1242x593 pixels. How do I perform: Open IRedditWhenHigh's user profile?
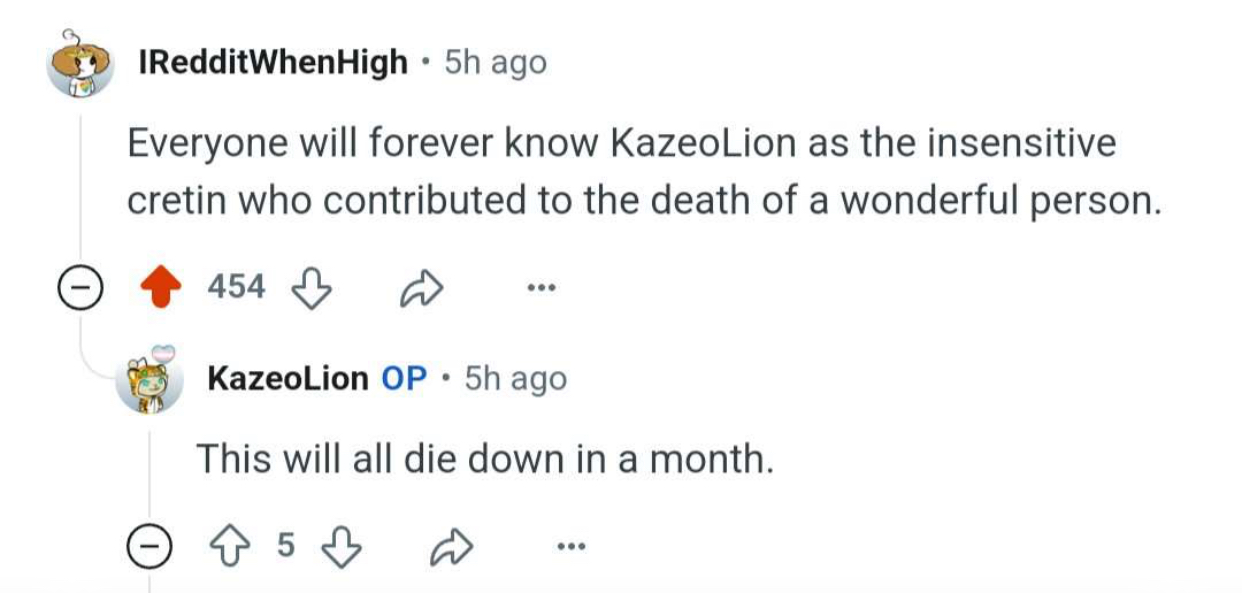[x=273, y=62]
